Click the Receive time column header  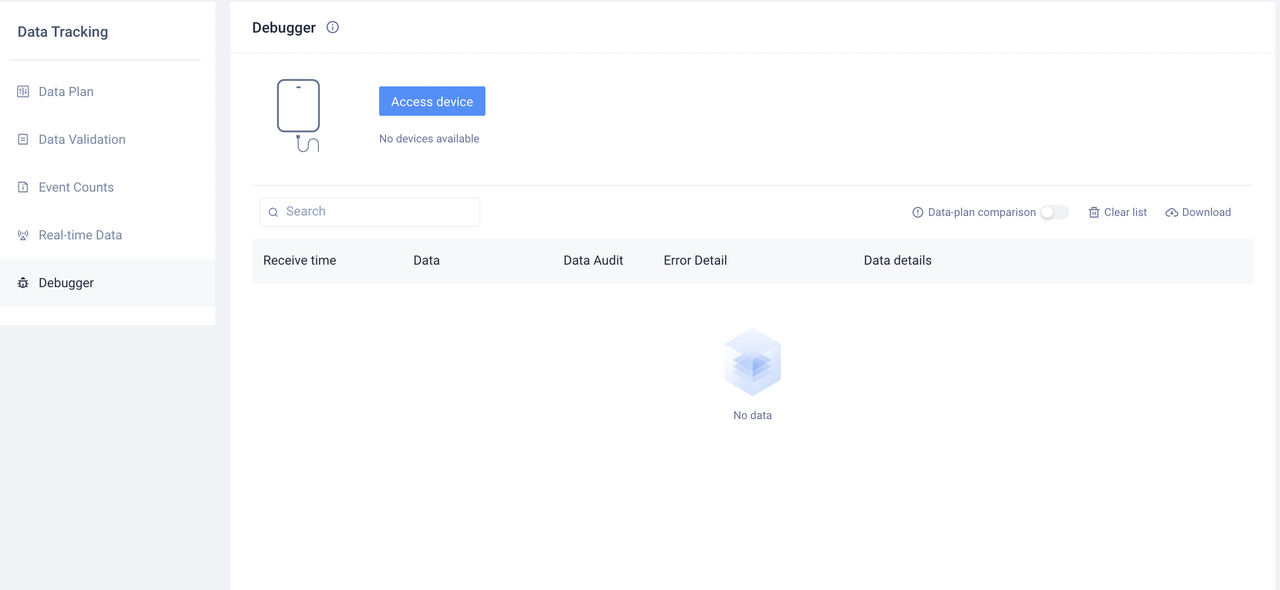coord(300,260)
